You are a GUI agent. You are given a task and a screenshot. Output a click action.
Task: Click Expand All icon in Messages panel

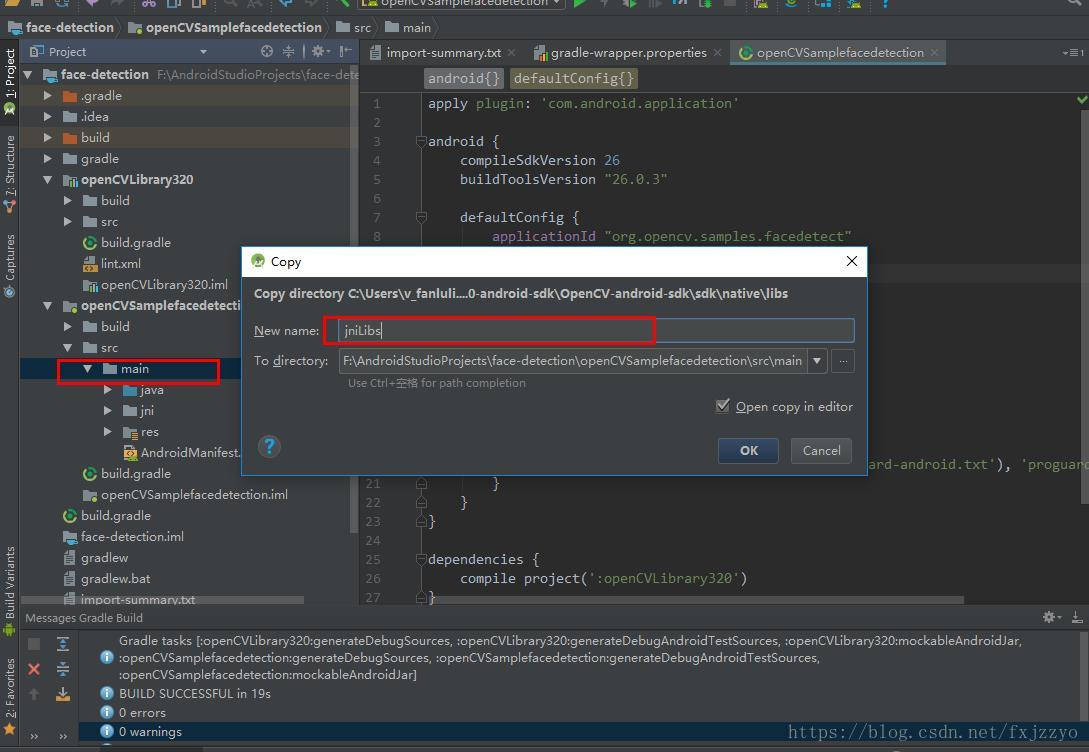coord(63,644)
